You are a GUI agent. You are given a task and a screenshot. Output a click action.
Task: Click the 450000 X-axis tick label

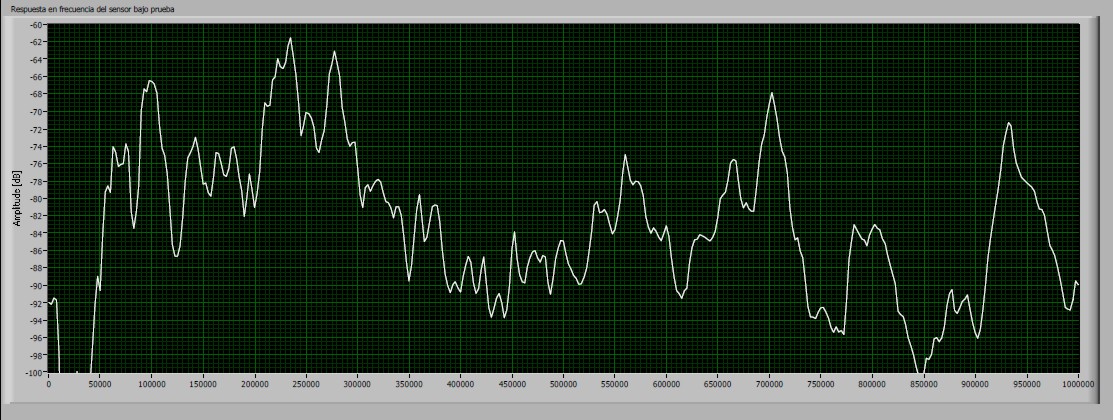pos(512,384)
